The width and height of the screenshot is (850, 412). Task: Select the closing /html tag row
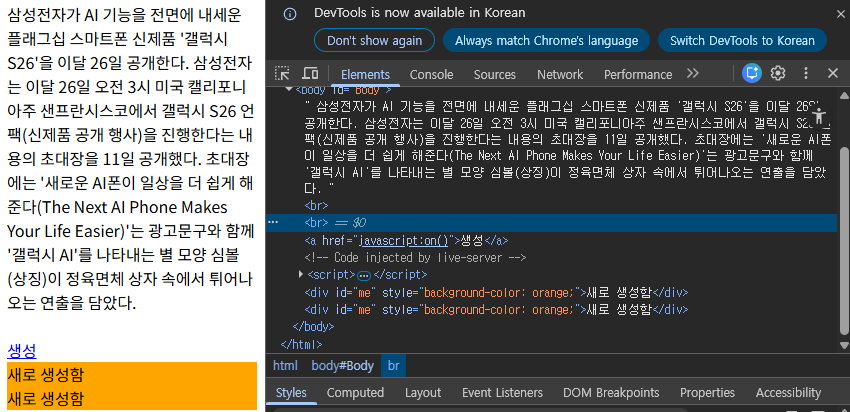pyautogui.click(x=301, y=344)
